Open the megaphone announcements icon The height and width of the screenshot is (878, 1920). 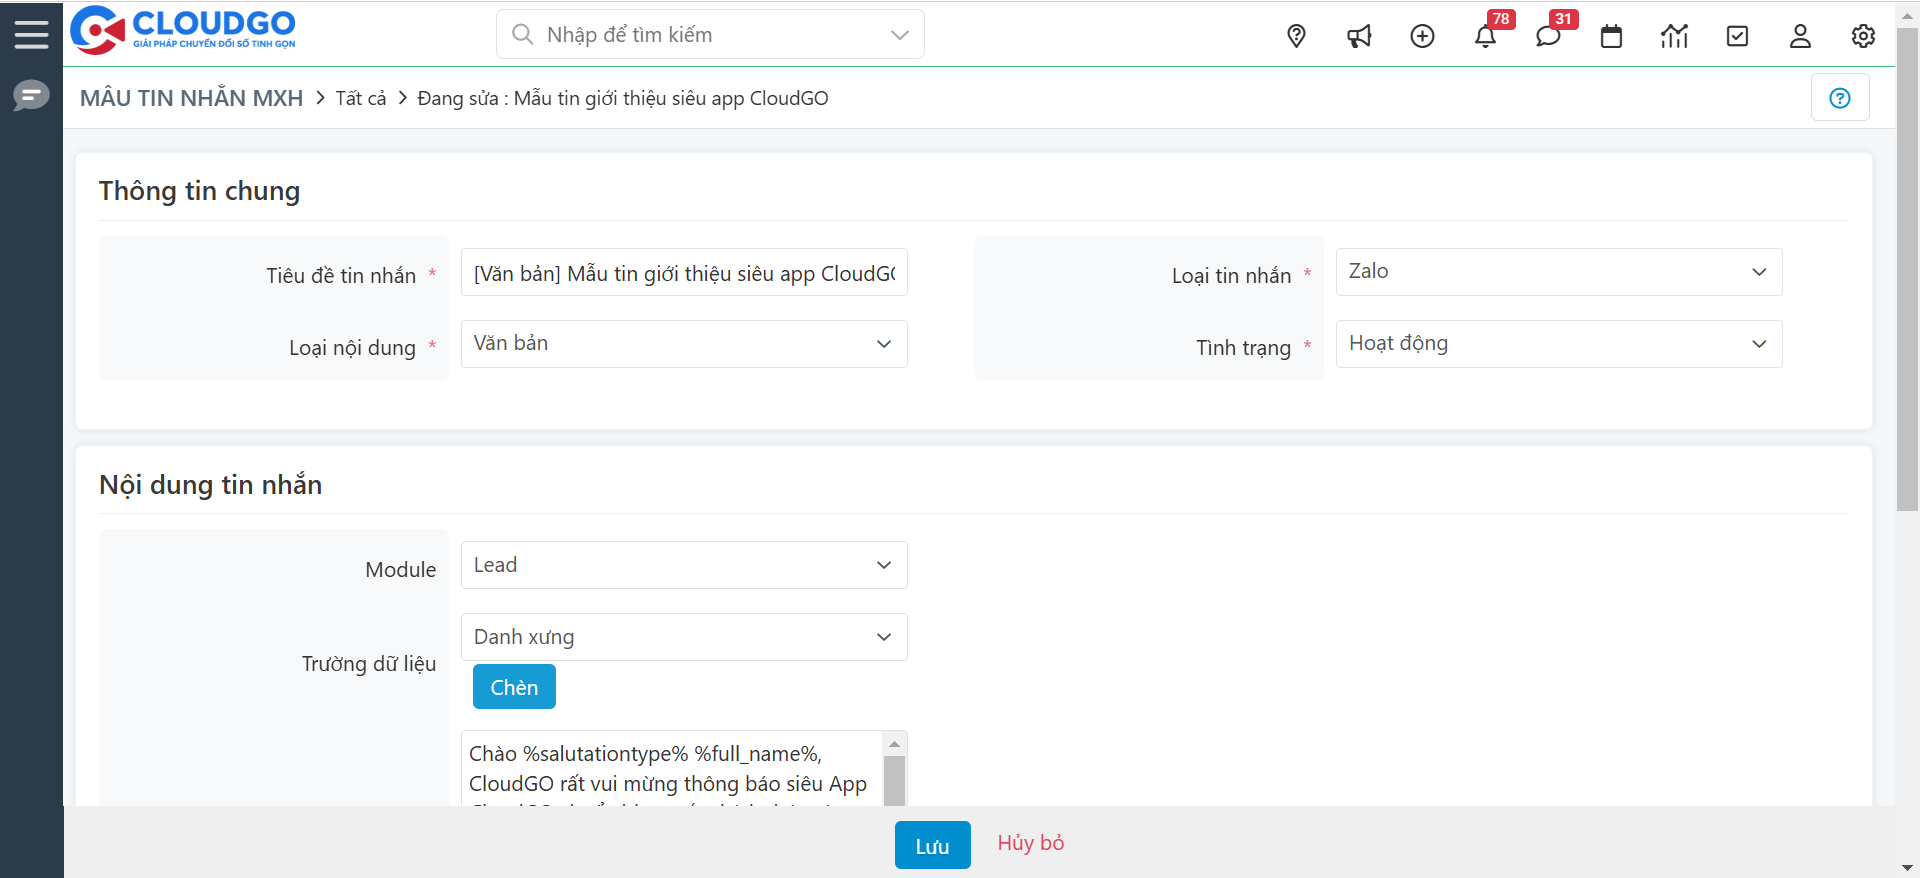tap(1359, 36)
